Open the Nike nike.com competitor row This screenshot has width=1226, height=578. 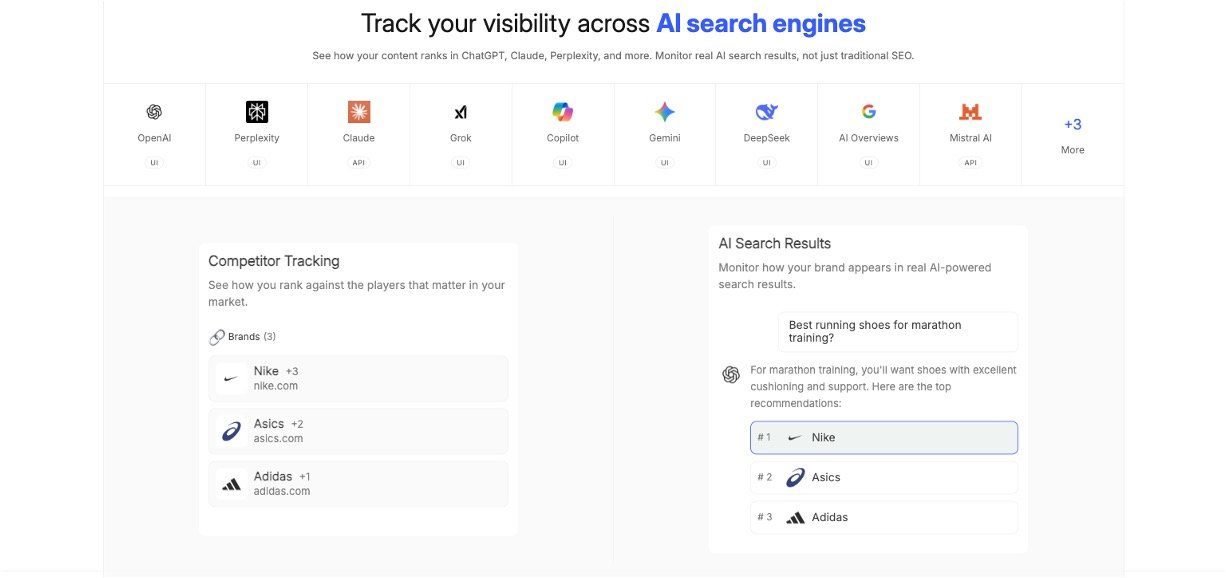pyautogui.click(x=358, y=378)
